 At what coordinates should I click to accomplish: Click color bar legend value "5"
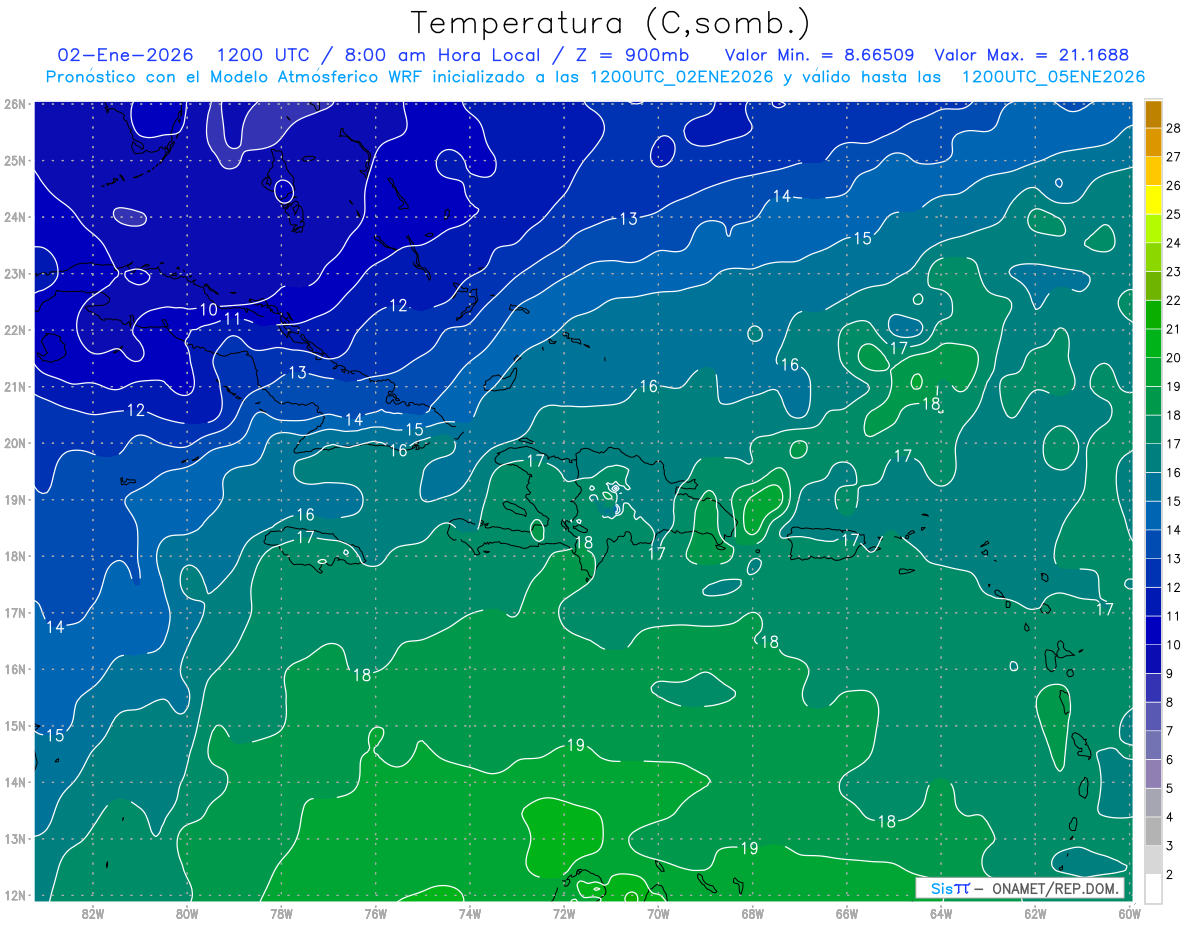(1170, 788)
